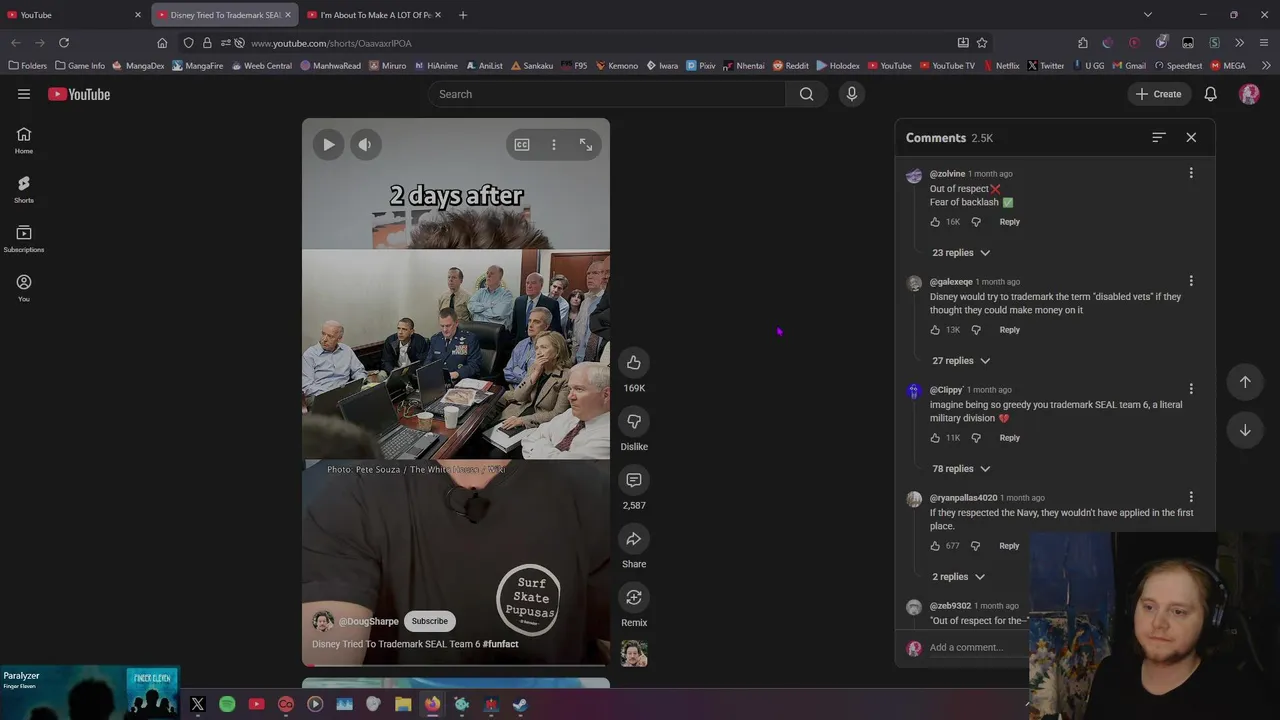Open YouTube notifications bell
The width and height of the screenshot is (1280, 720).
point(1210,94)
